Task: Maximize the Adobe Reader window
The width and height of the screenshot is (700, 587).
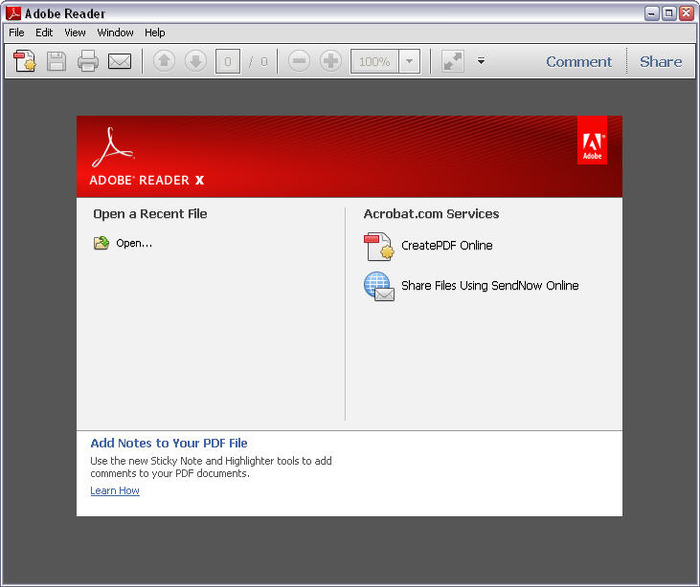Action: pos(669,13)
